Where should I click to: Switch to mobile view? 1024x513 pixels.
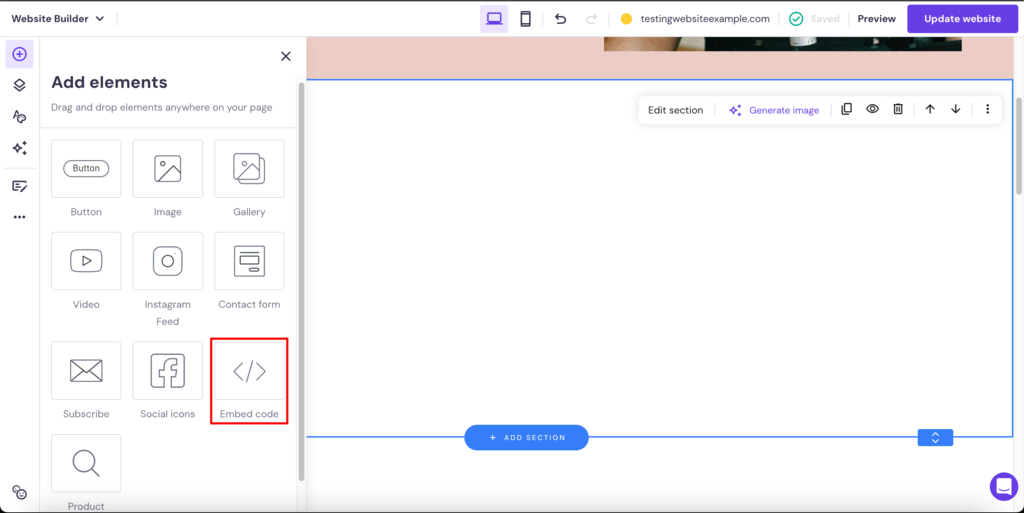[x=525, y=19]
